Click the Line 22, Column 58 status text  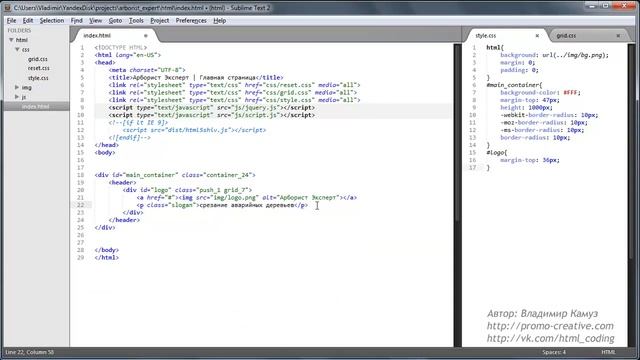point(29,352)
